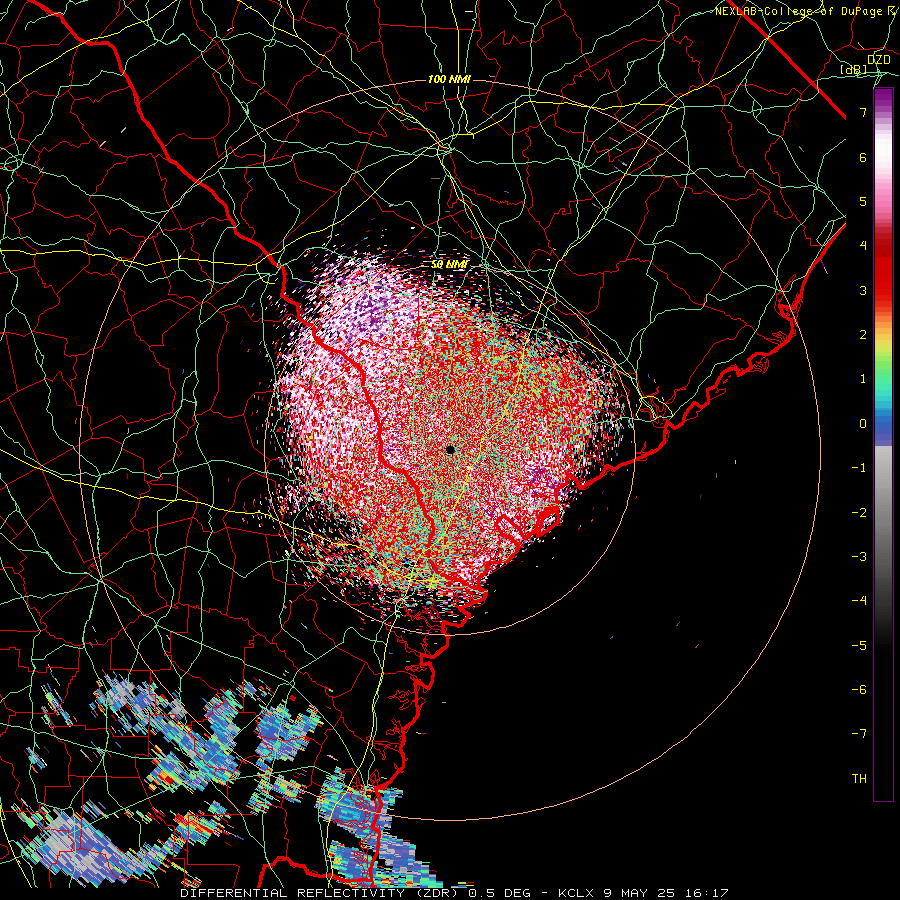
Task: Click the 50 NMI range ring label
Action: [449, 265]
